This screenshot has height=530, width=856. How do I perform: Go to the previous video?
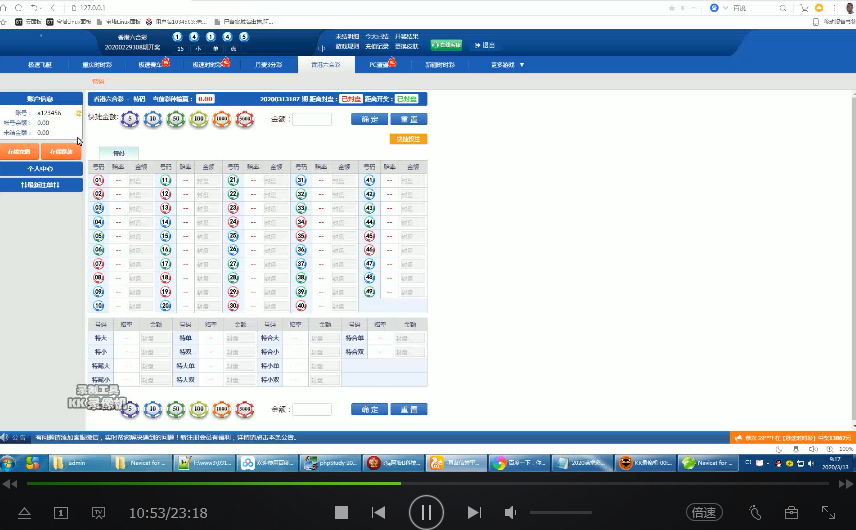tap(378, 512)
